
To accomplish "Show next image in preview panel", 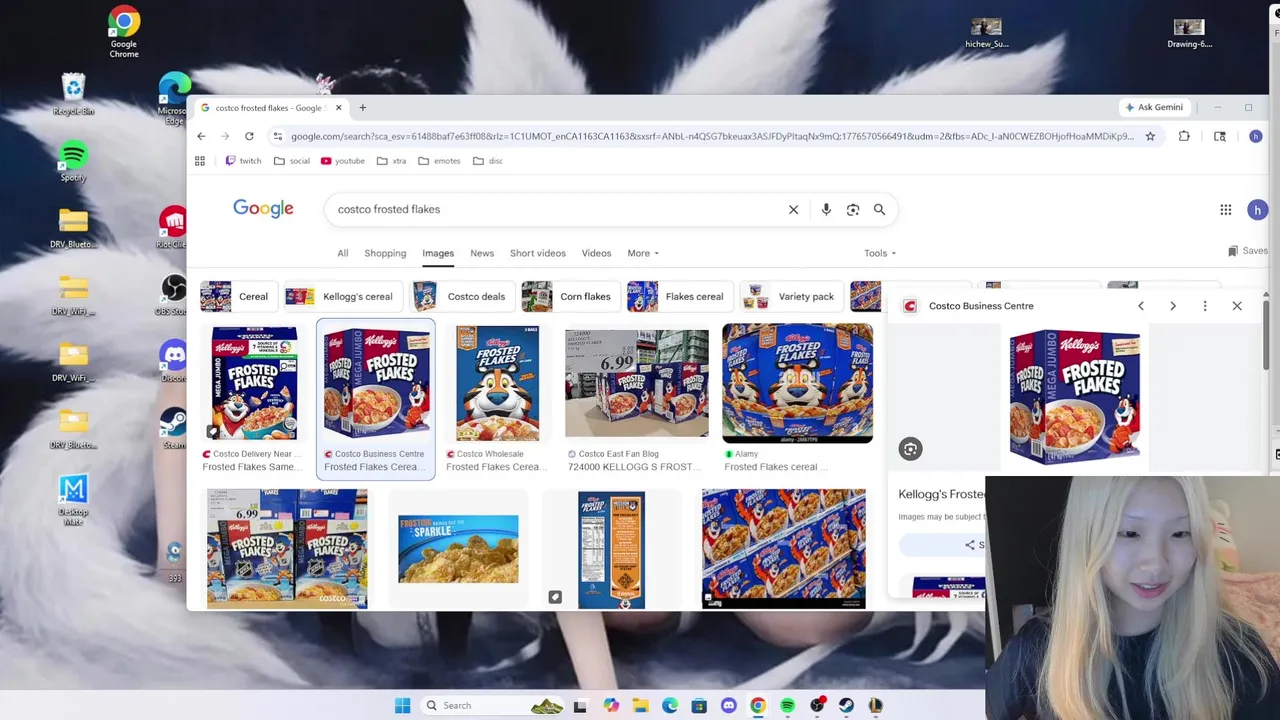I will point(1173,306).
